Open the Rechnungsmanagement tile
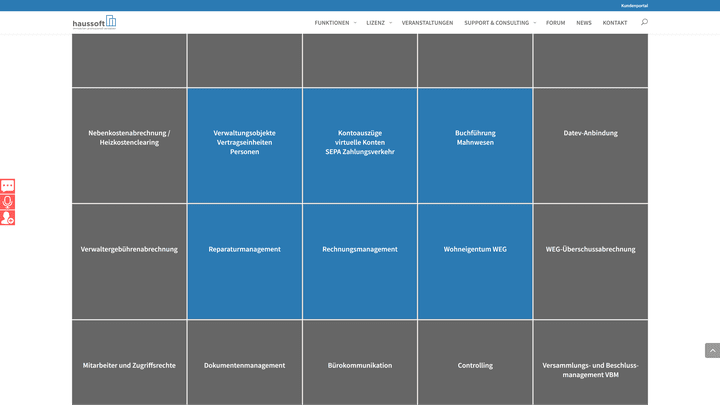Screen dimensions: 720x405 click(x=360, y=261)
